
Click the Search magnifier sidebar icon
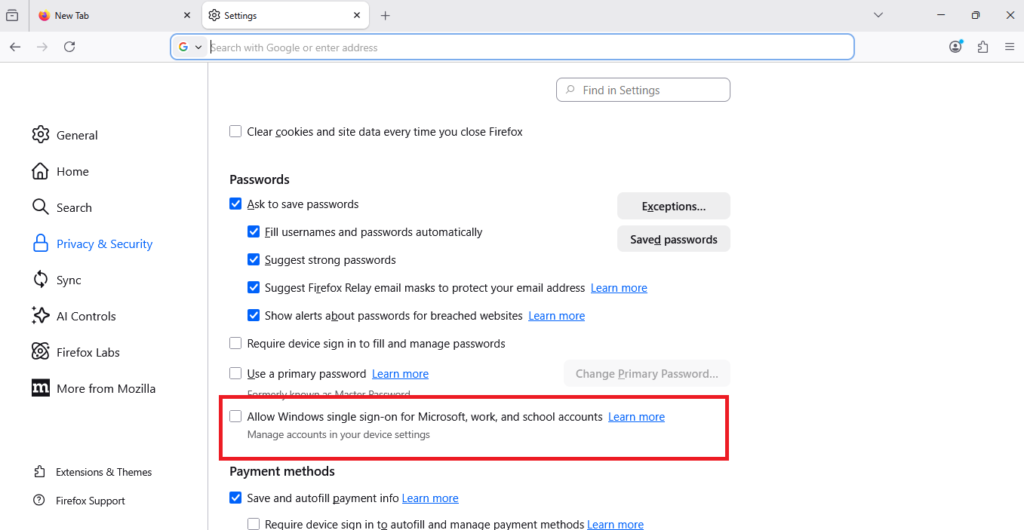click(x=40, y=207)
